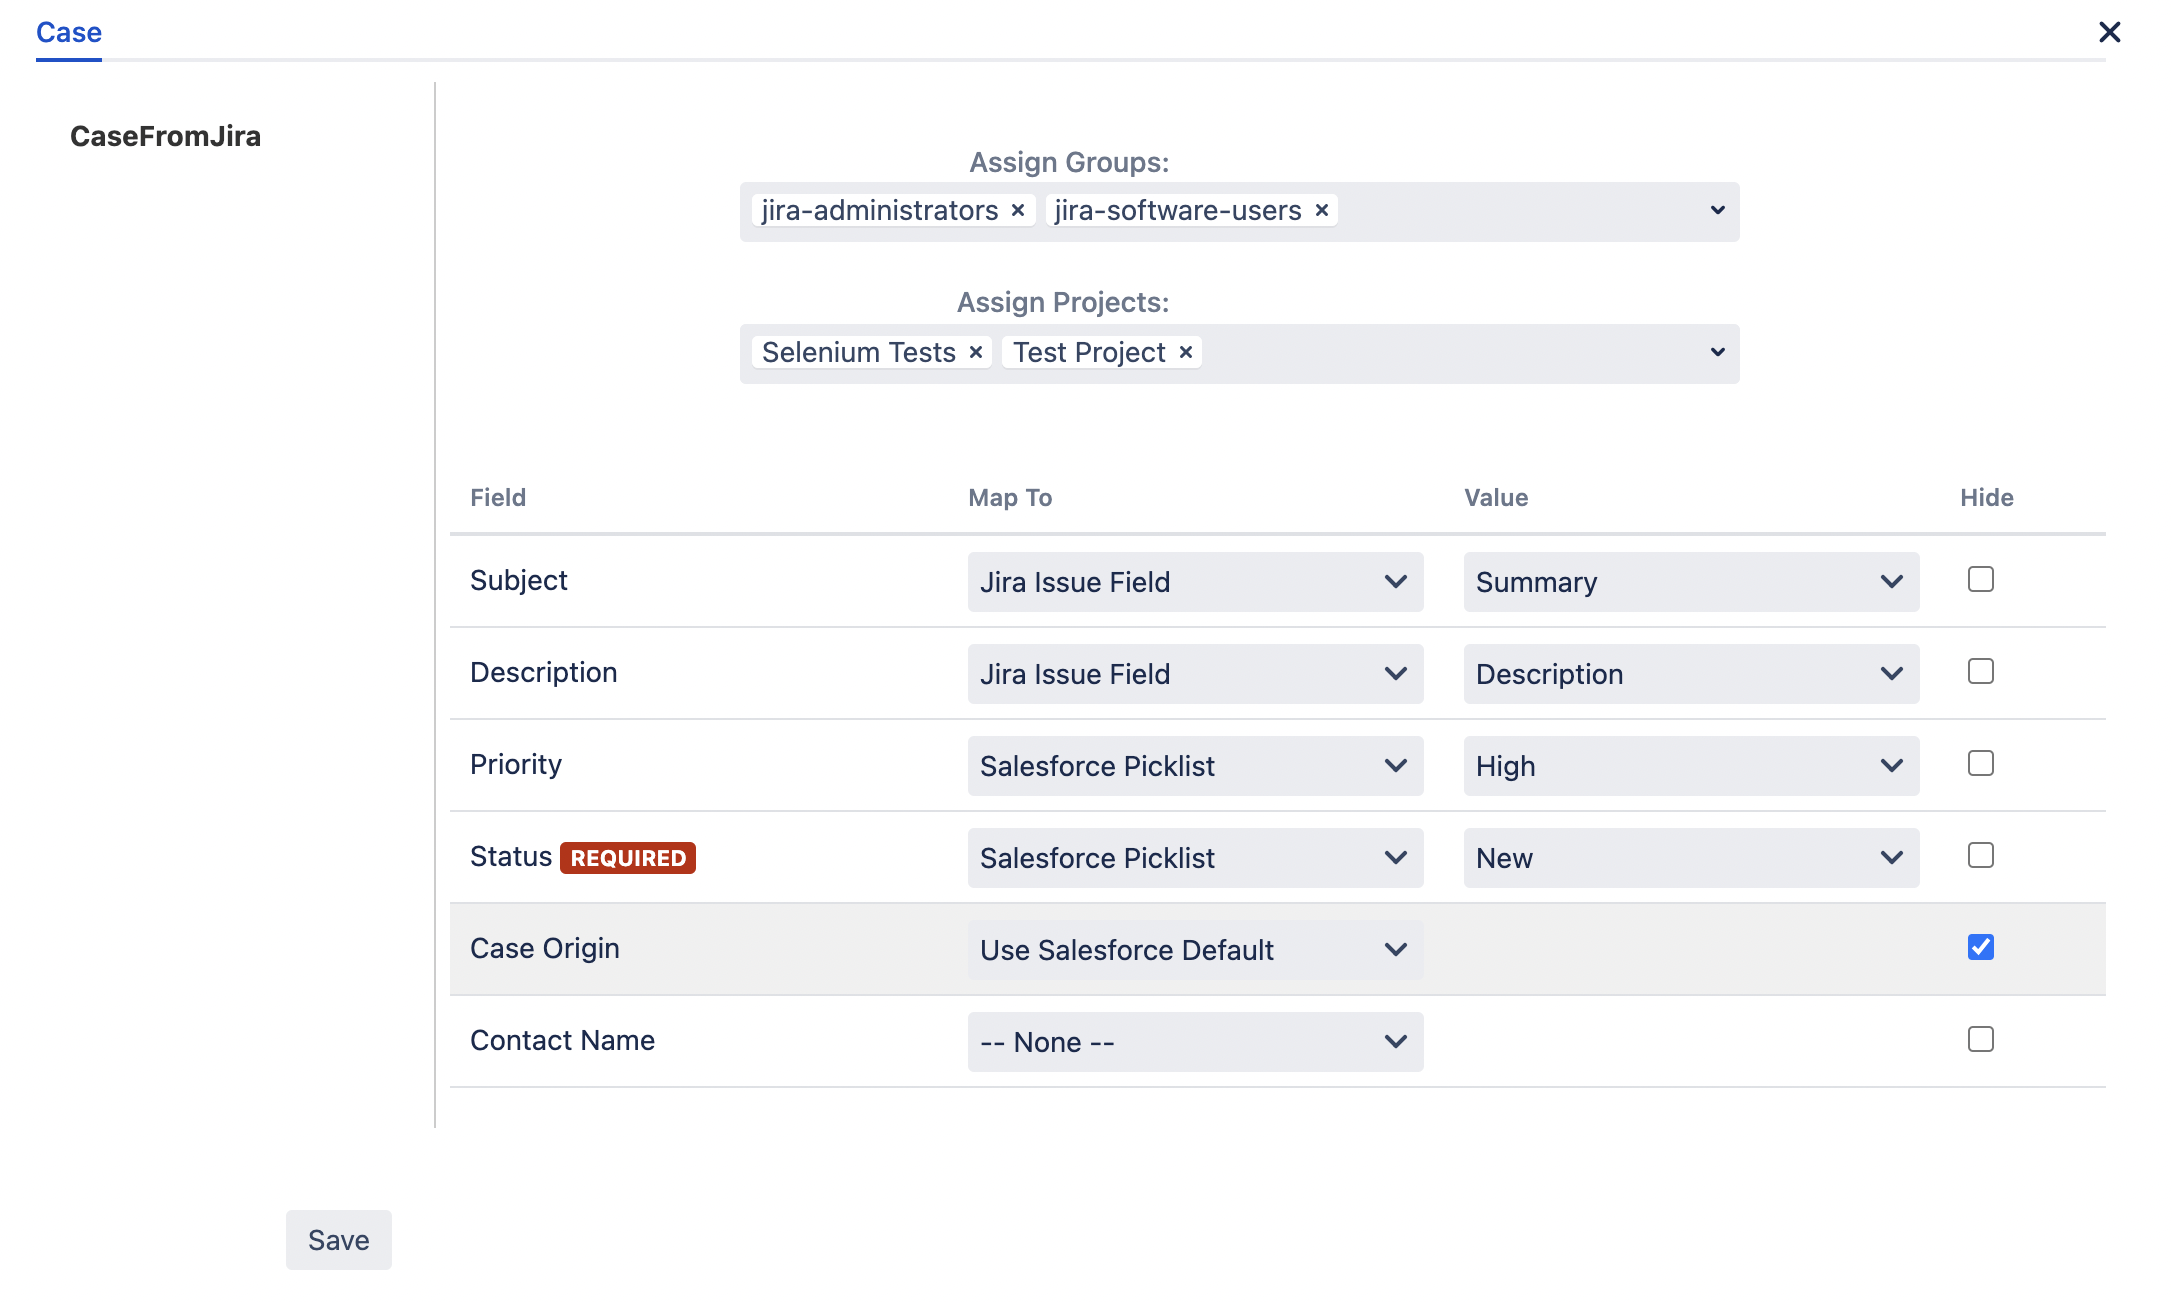2172x1302 pixels.
Task: Open Contact Name's None mapping dropdown
Action: point(1194,1042)
